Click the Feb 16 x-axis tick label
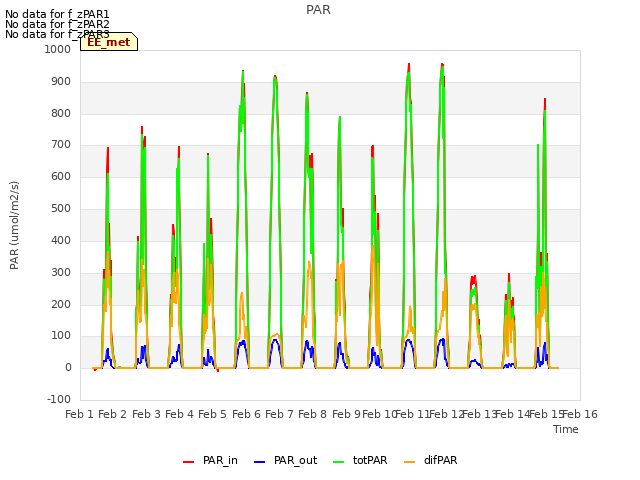The height and width of the screenshot is (480, 640). click(580, 414)
